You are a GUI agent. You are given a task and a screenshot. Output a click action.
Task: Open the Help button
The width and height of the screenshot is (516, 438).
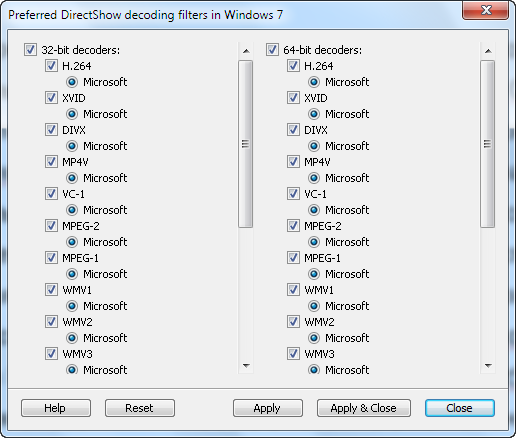click(x=56, y=408)
